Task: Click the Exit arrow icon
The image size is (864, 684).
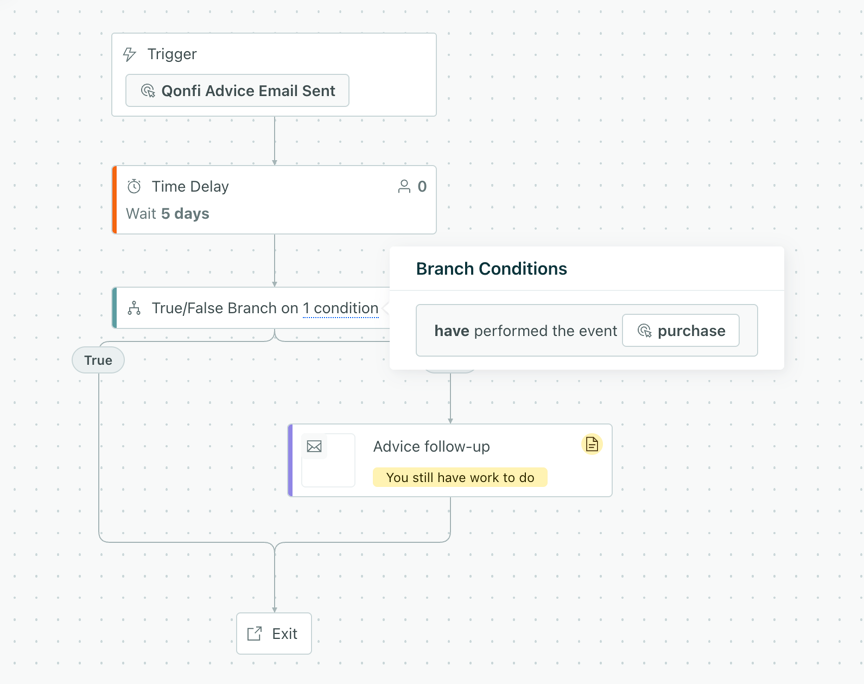Action: tap(254, 634)
